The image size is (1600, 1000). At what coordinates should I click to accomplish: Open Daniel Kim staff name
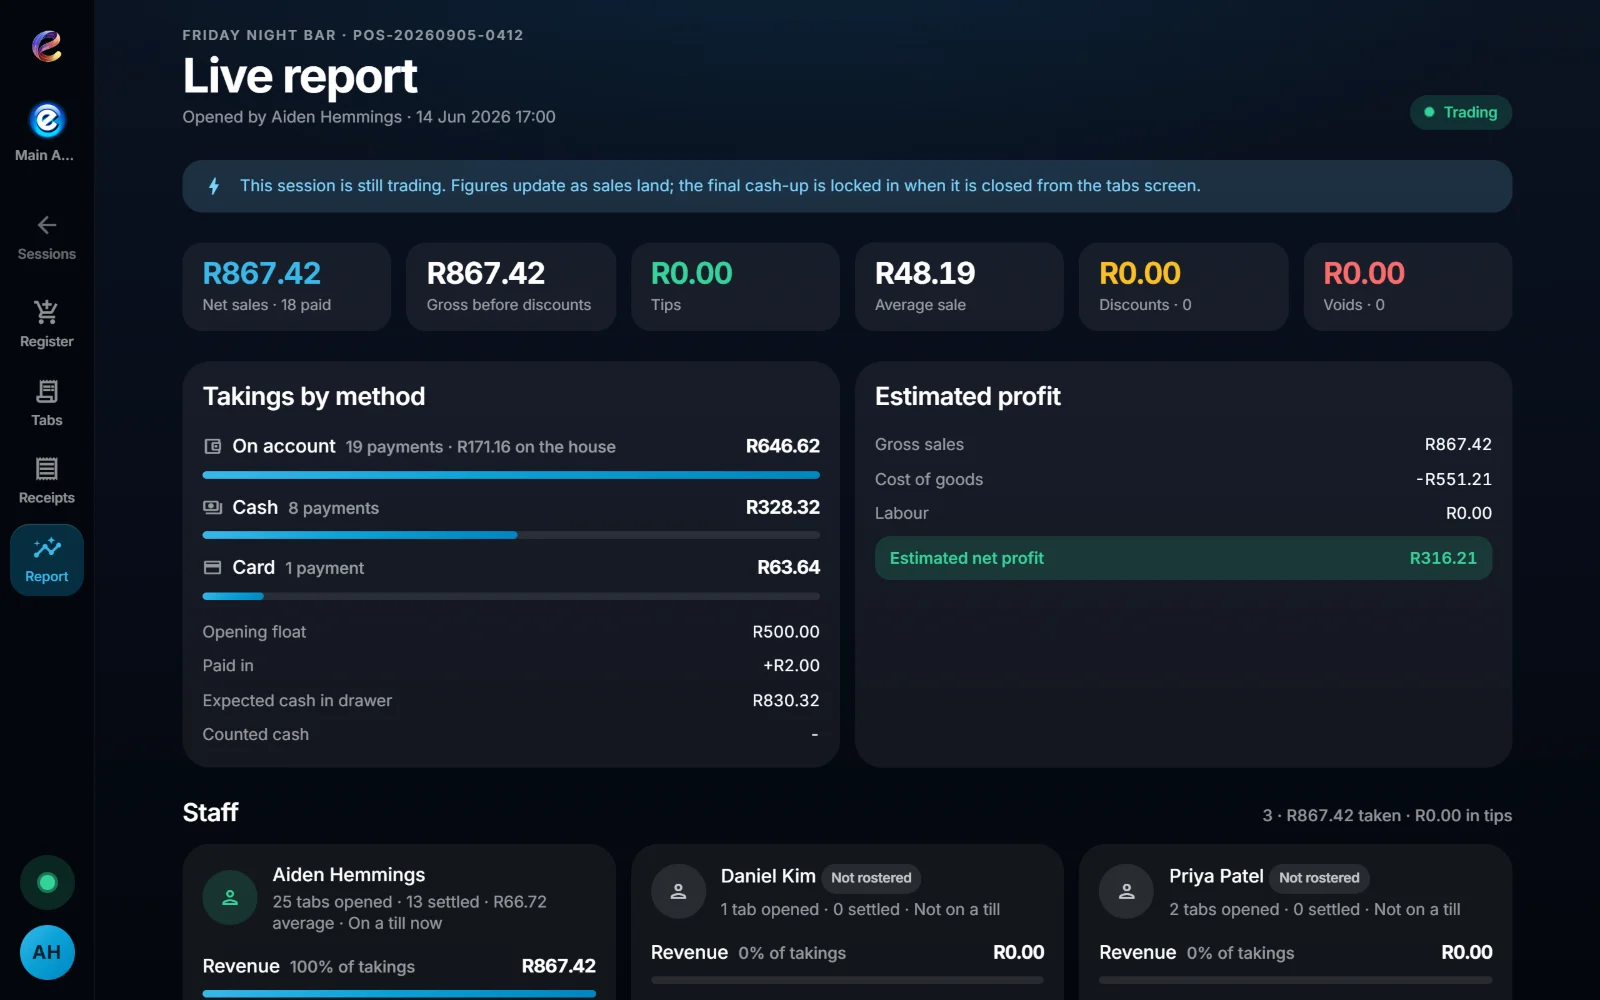768,876
